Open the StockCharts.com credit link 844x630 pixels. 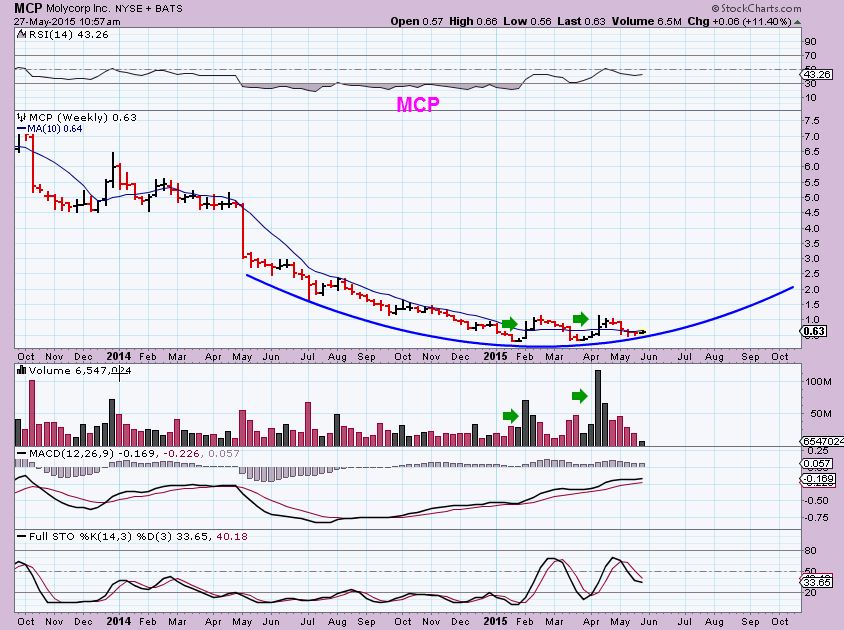pyautogui.click(x=756, y=8)
